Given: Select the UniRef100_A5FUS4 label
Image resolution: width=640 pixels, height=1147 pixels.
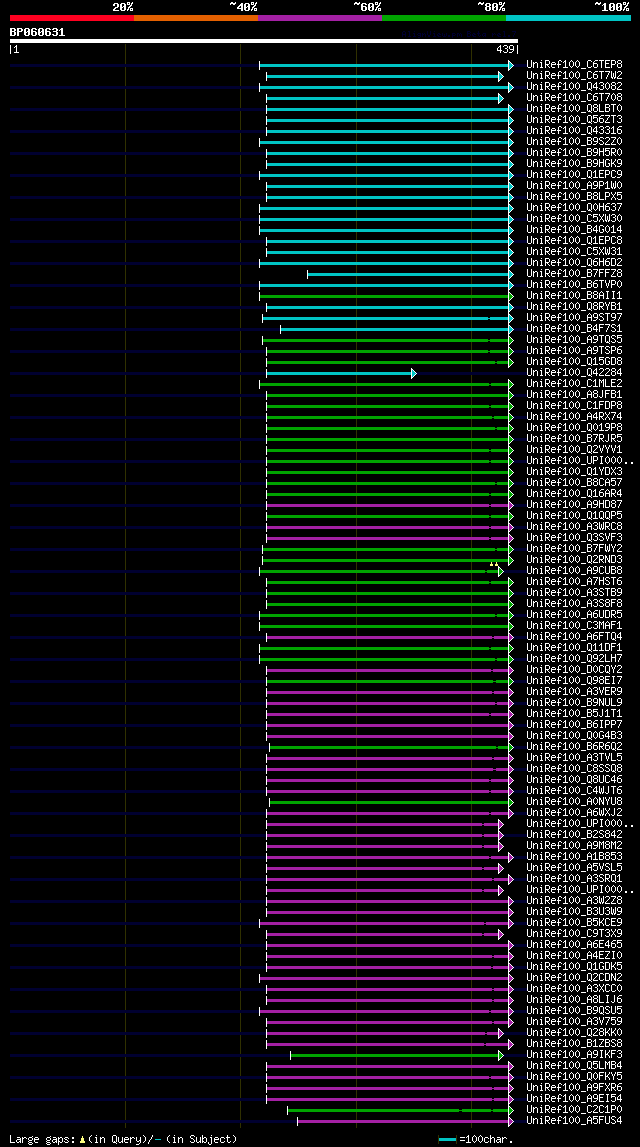Looking at the screenshot, I should tap(574, 1121).
